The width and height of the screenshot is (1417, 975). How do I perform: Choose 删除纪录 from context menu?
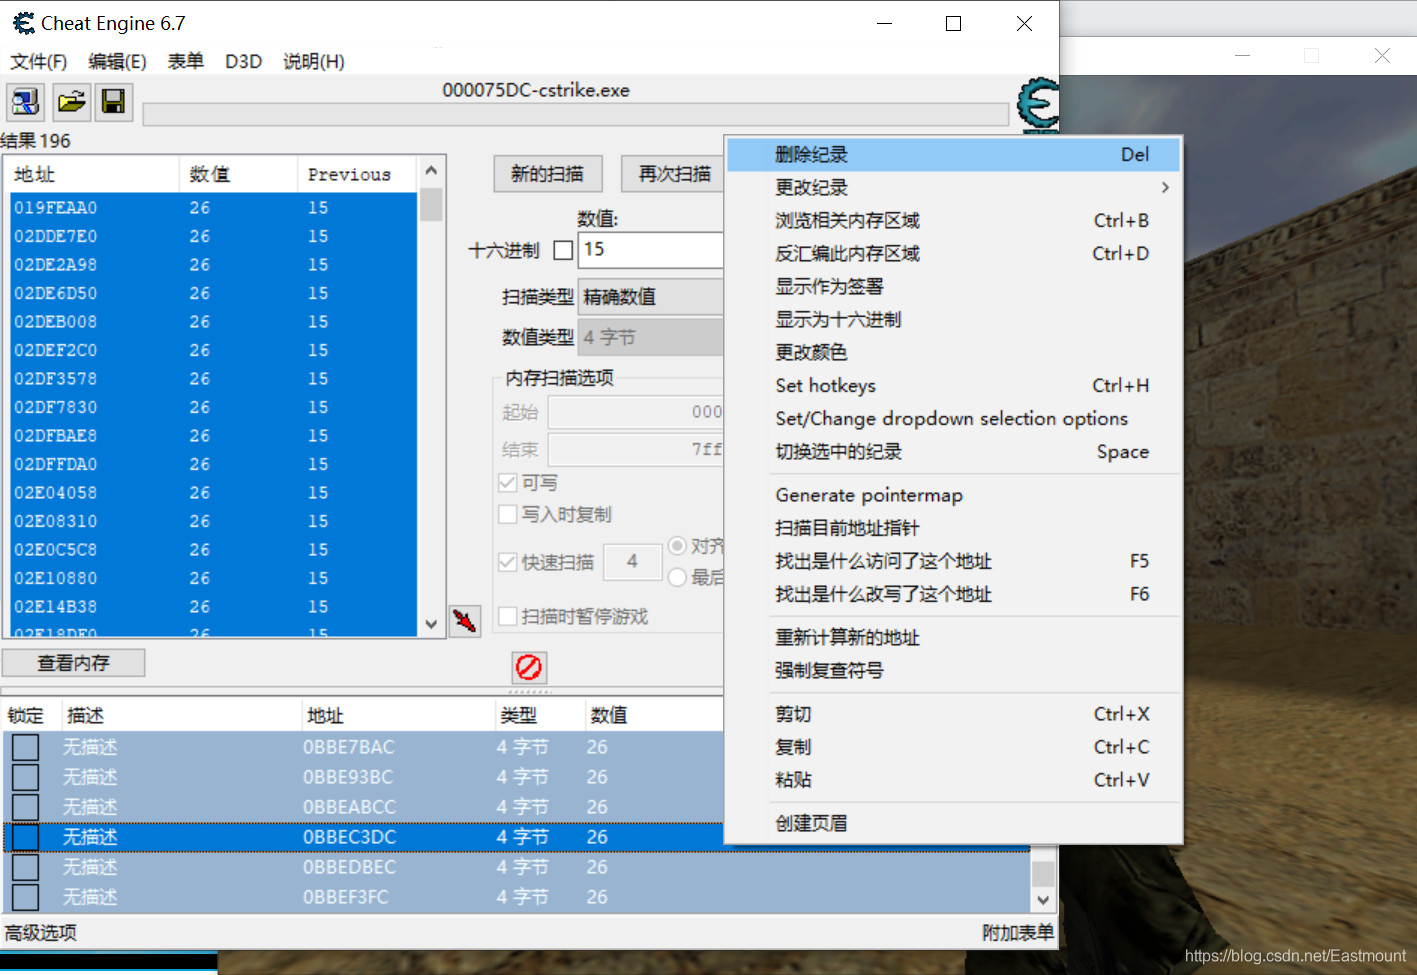[x=954, y=155]
